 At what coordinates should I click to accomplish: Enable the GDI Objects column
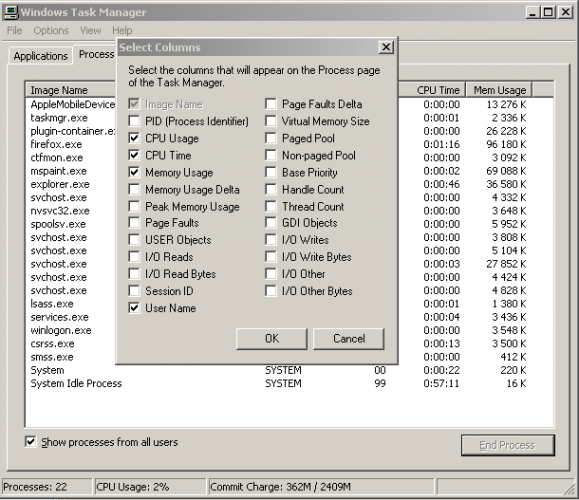(271, 223)
